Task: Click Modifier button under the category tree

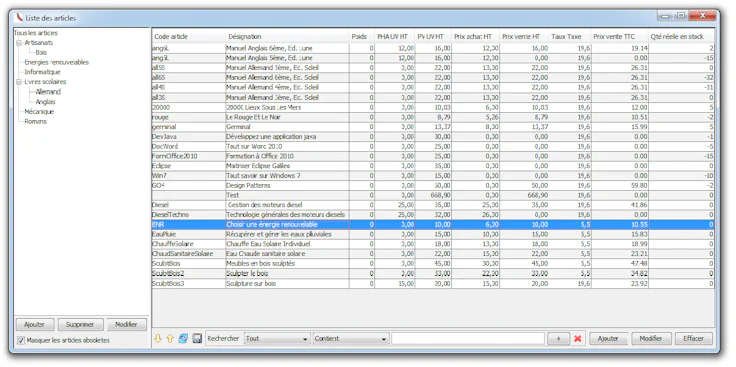Action: click(127, 324)
